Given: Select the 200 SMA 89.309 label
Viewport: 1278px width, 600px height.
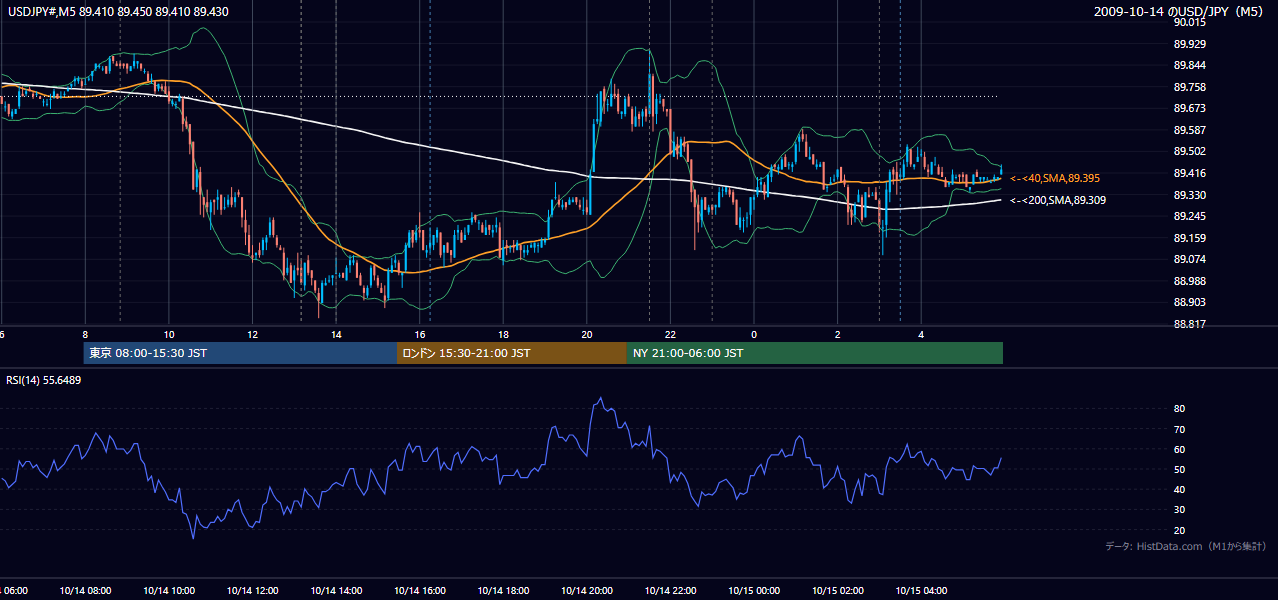Looking at the screenshot, I should 1057,200.
